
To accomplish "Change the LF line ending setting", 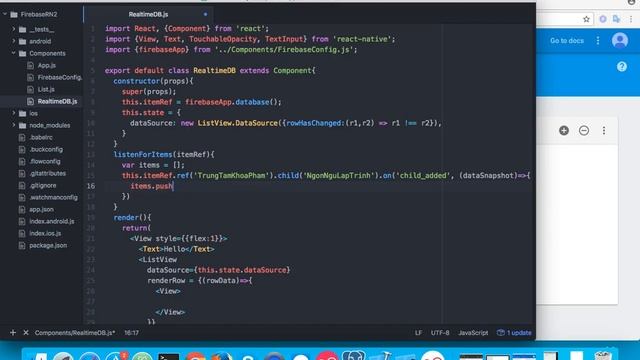I will 418,333.
